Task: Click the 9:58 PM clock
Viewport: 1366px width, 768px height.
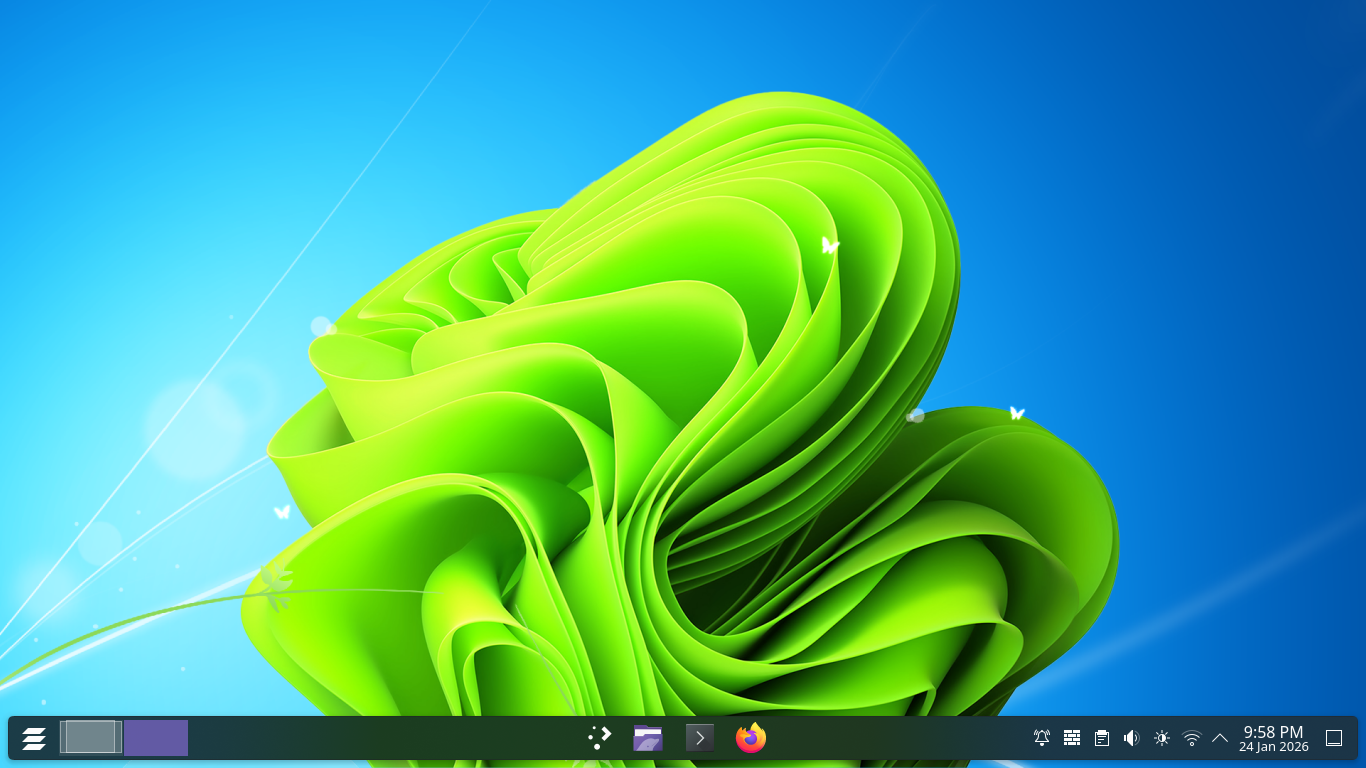Action: click(1273, 732)
